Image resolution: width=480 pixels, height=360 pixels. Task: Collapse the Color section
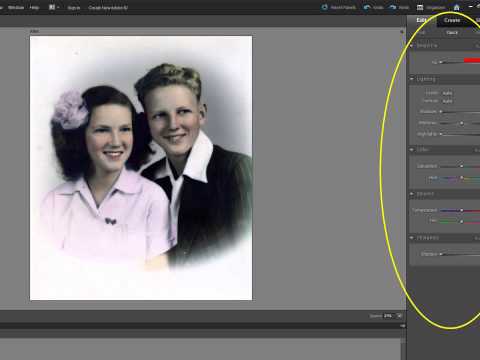click(x=412, y=150)
